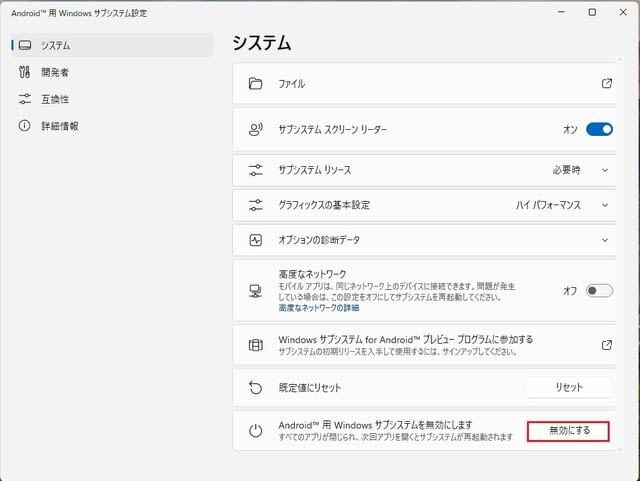Minimize the settings window
Screen dimensions: 640x481
562,12
